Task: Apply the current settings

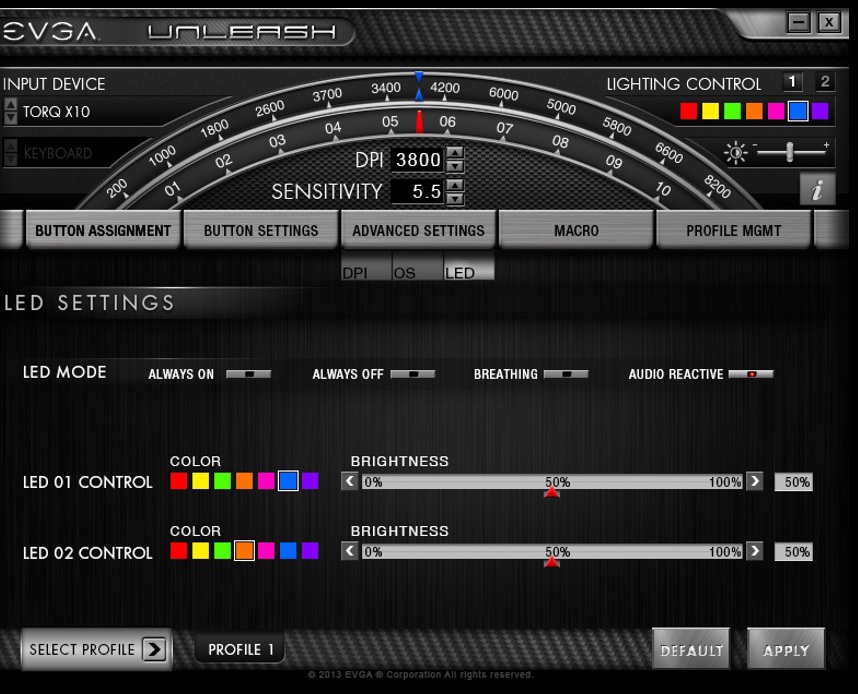Action: pos(786,649)
